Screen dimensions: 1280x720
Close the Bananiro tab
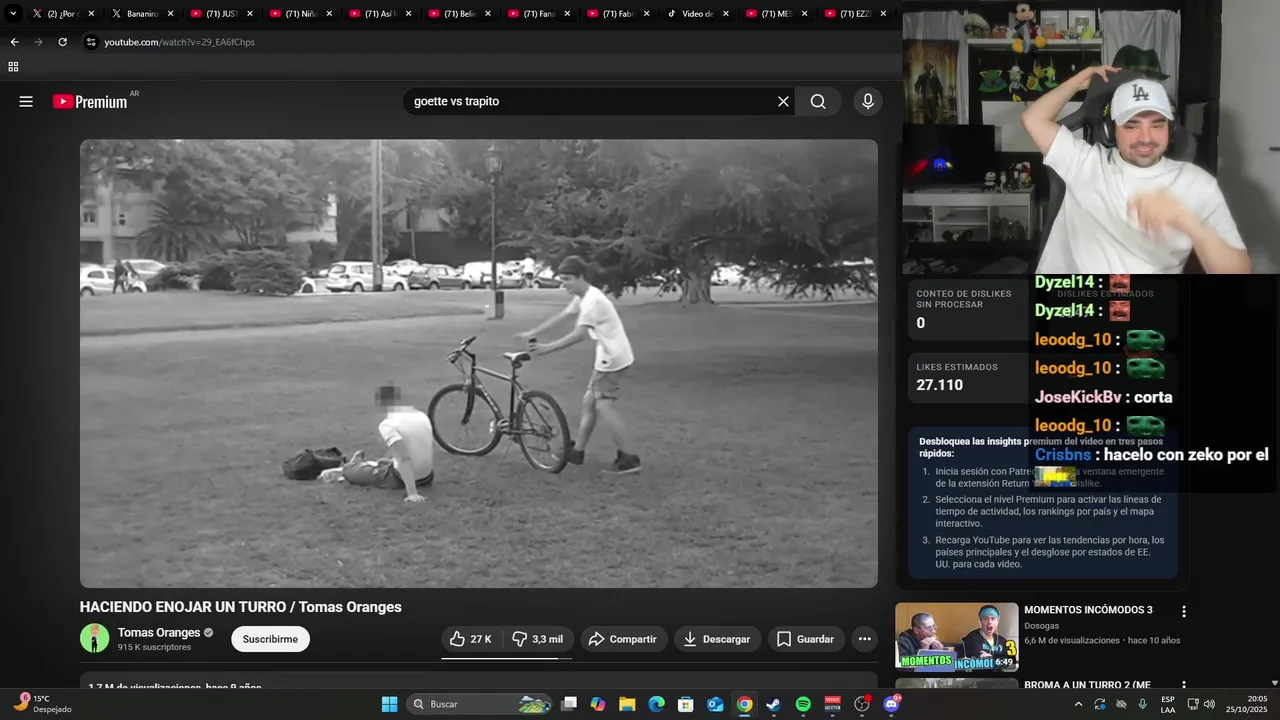[170, 14]
